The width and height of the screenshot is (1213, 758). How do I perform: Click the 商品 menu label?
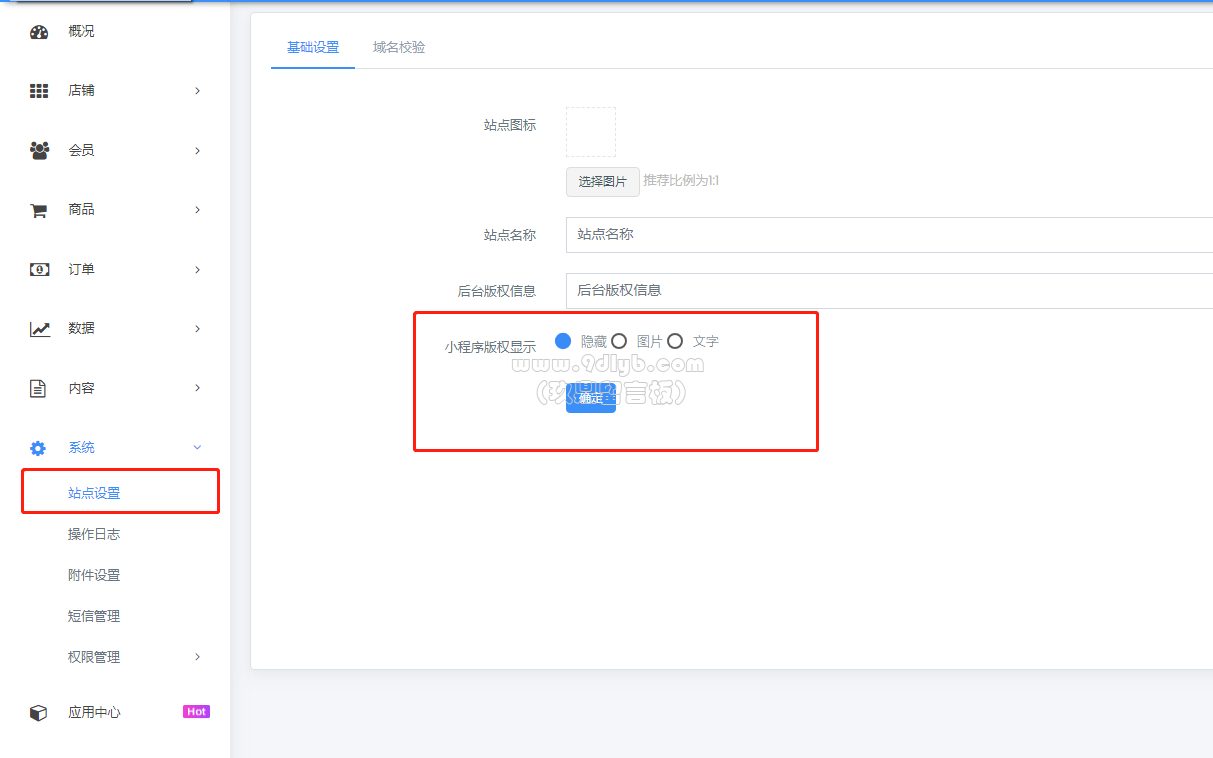tap(81, 210)
